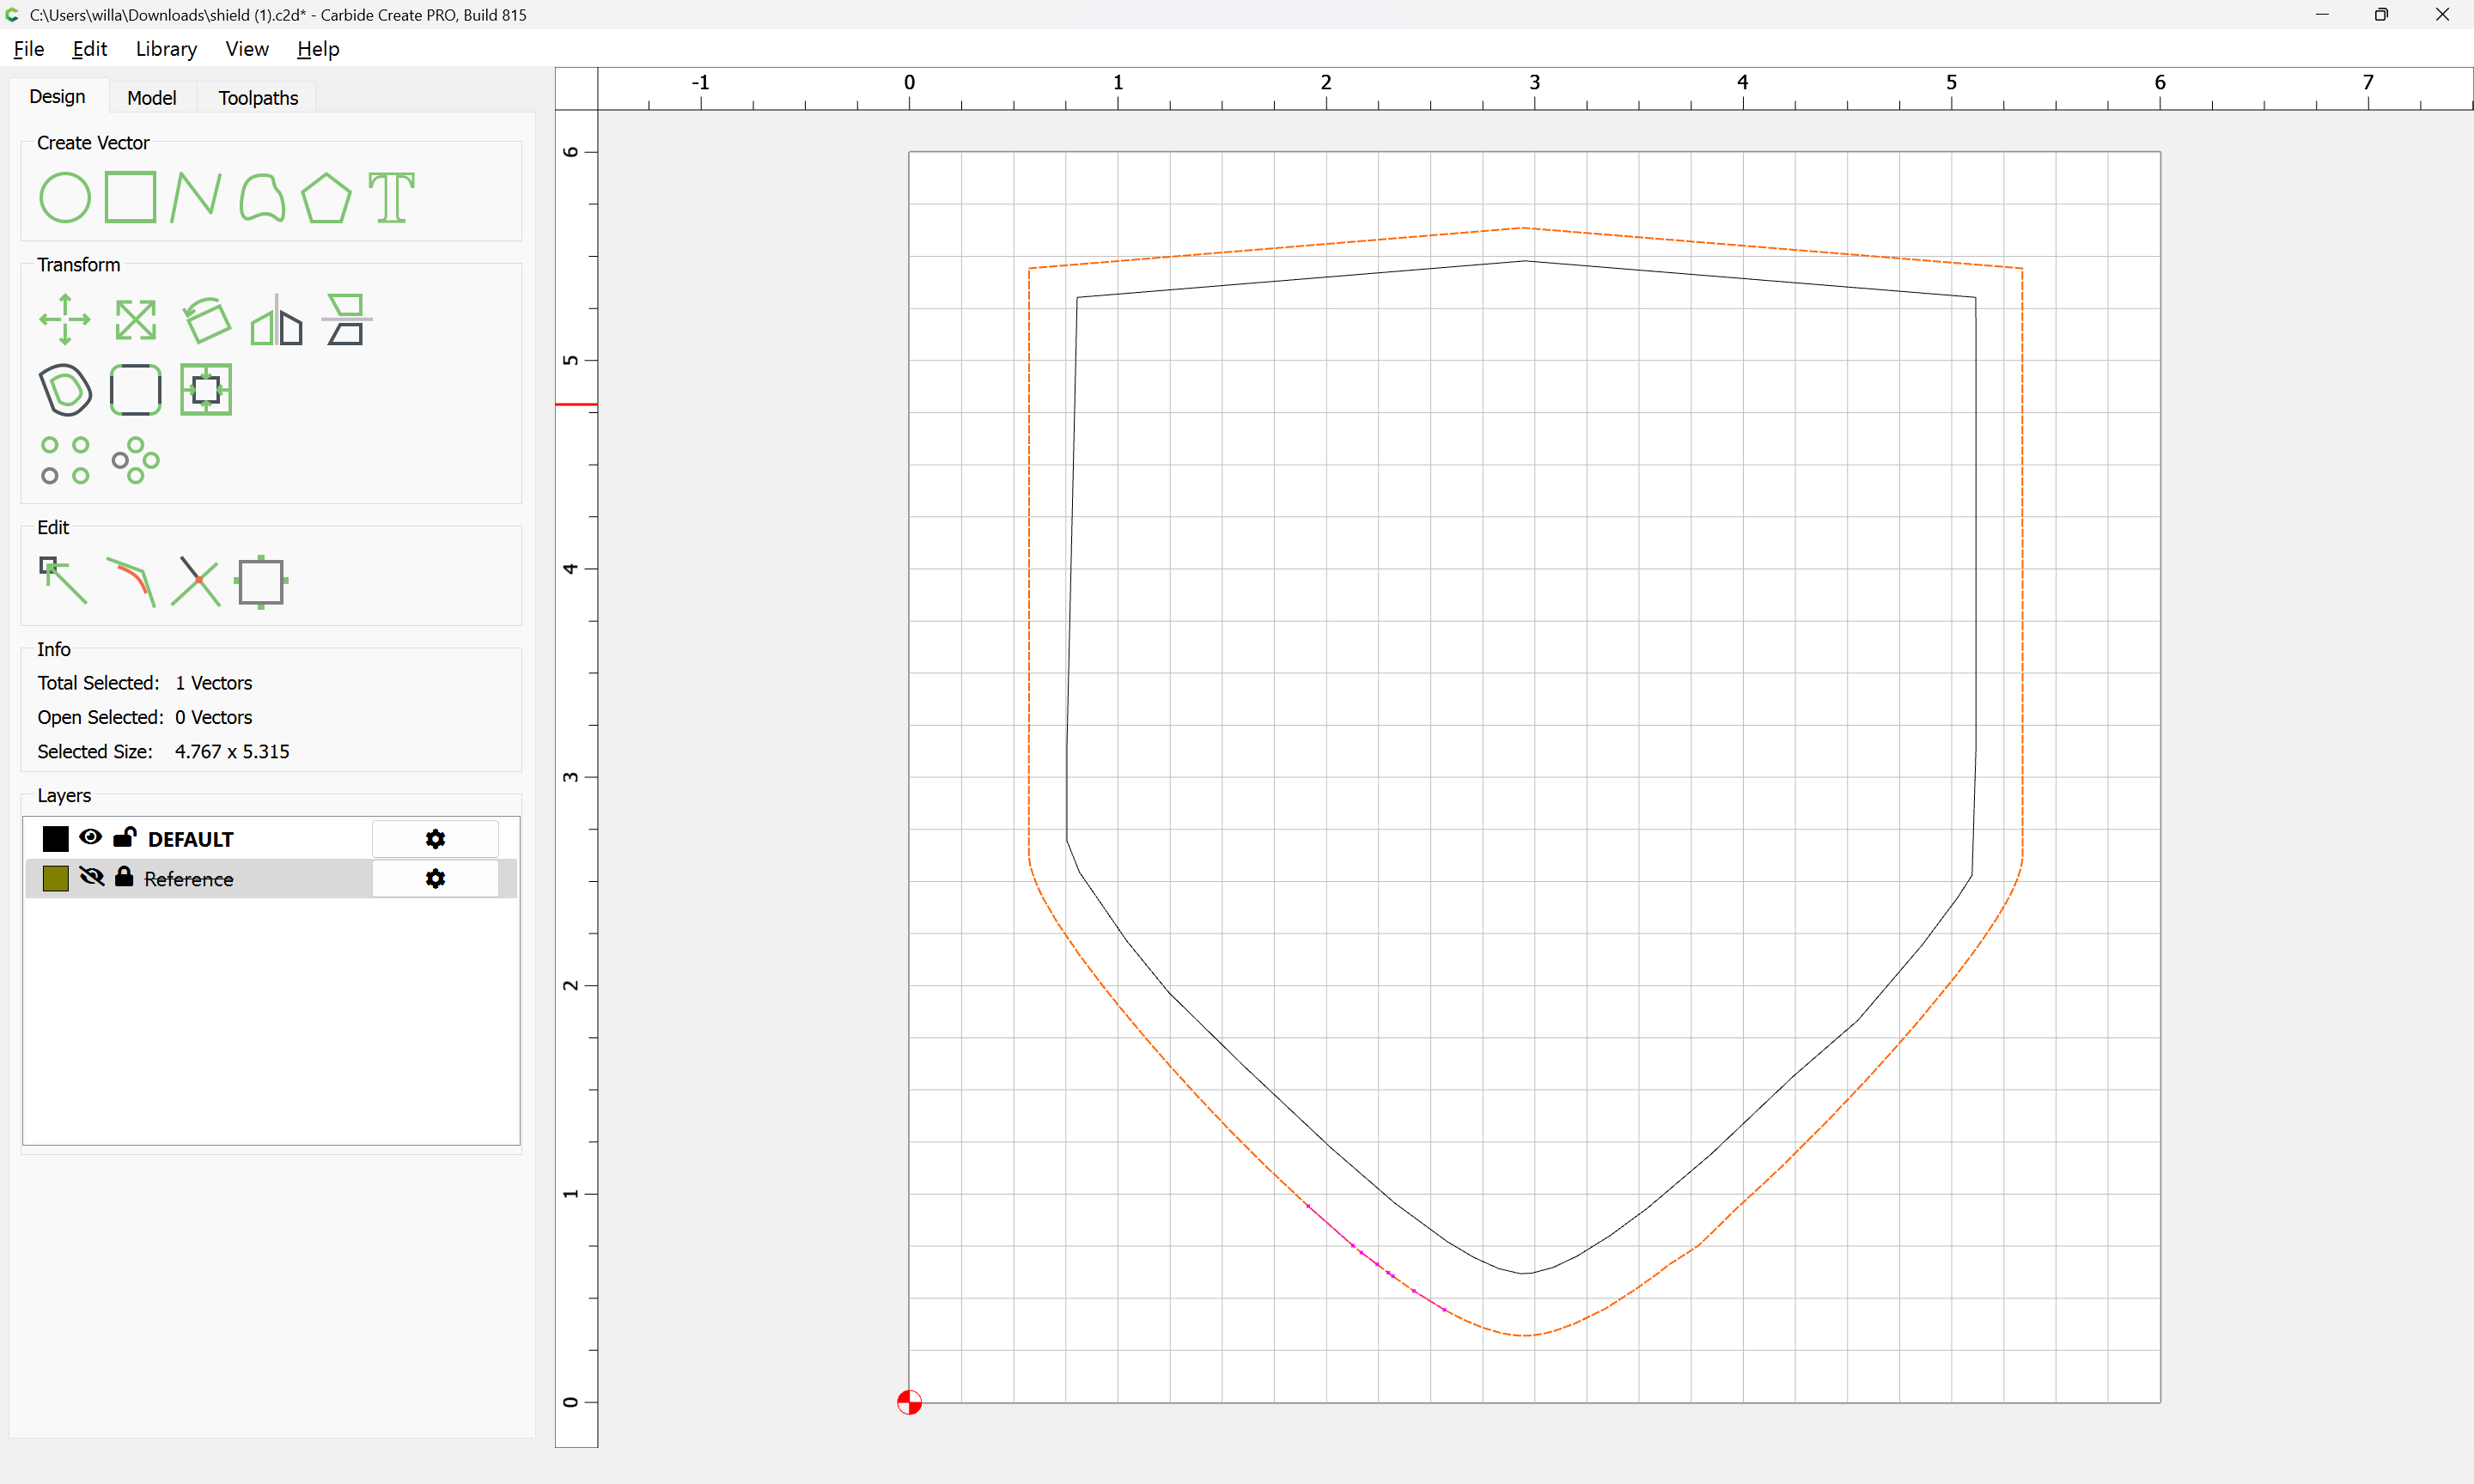Open the Edit panel square-frame tool

[261, 582]
